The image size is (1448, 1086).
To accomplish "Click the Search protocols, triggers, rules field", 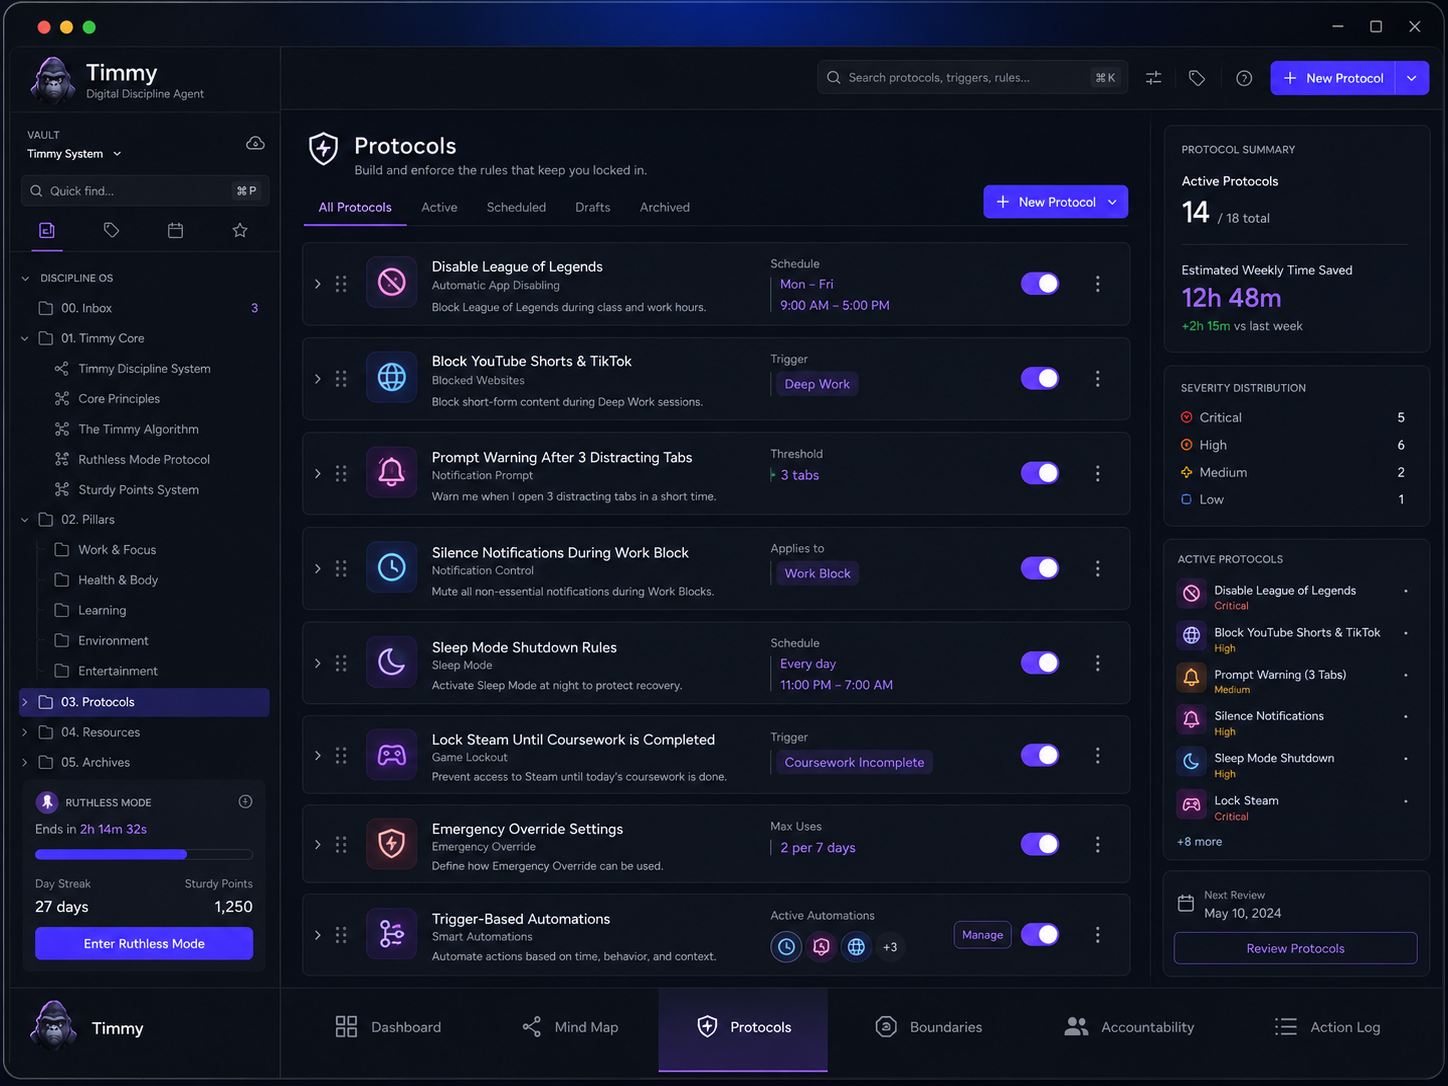I will (972, 78).
